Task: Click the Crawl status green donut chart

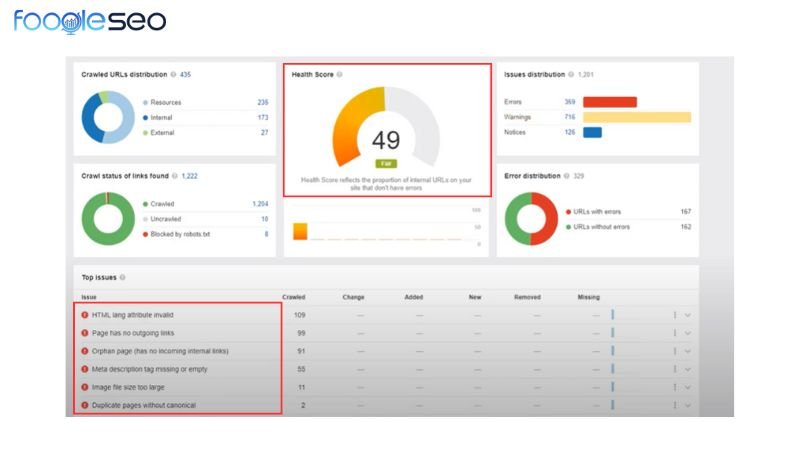Action: 108,219
